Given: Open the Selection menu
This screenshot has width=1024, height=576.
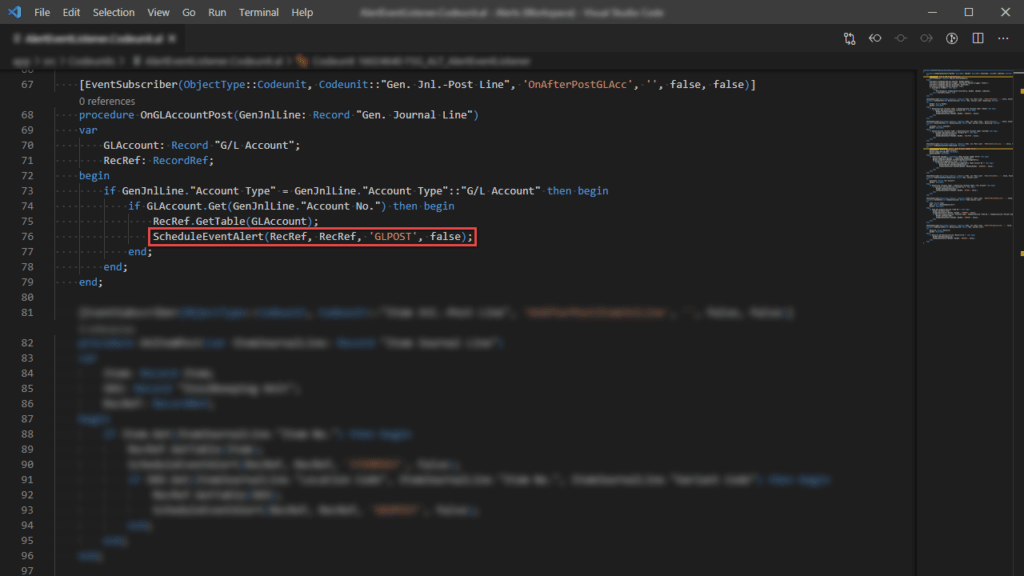Looking at the screenshot, I should click(113, 12).
